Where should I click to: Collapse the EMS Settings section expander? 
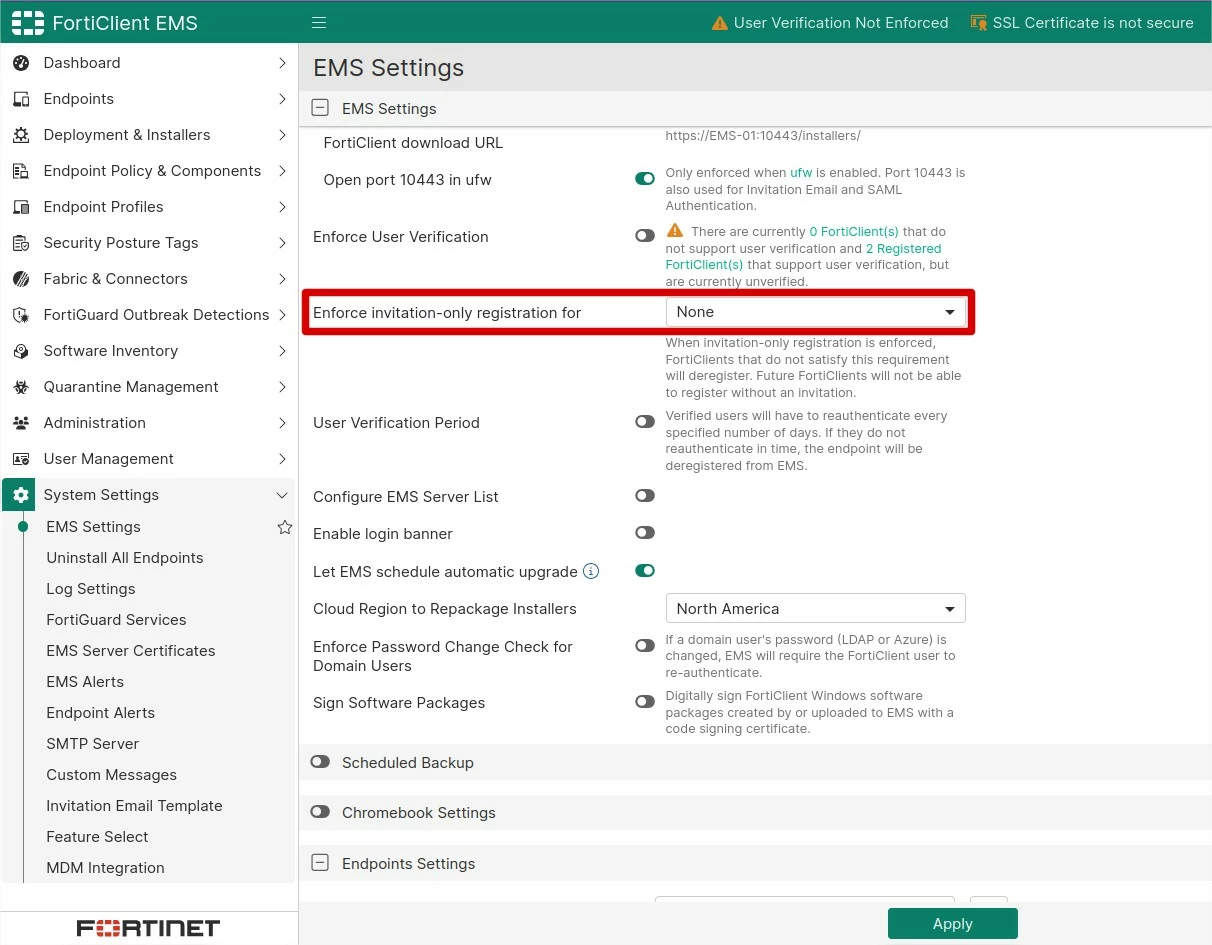click(x=320, y=108)
